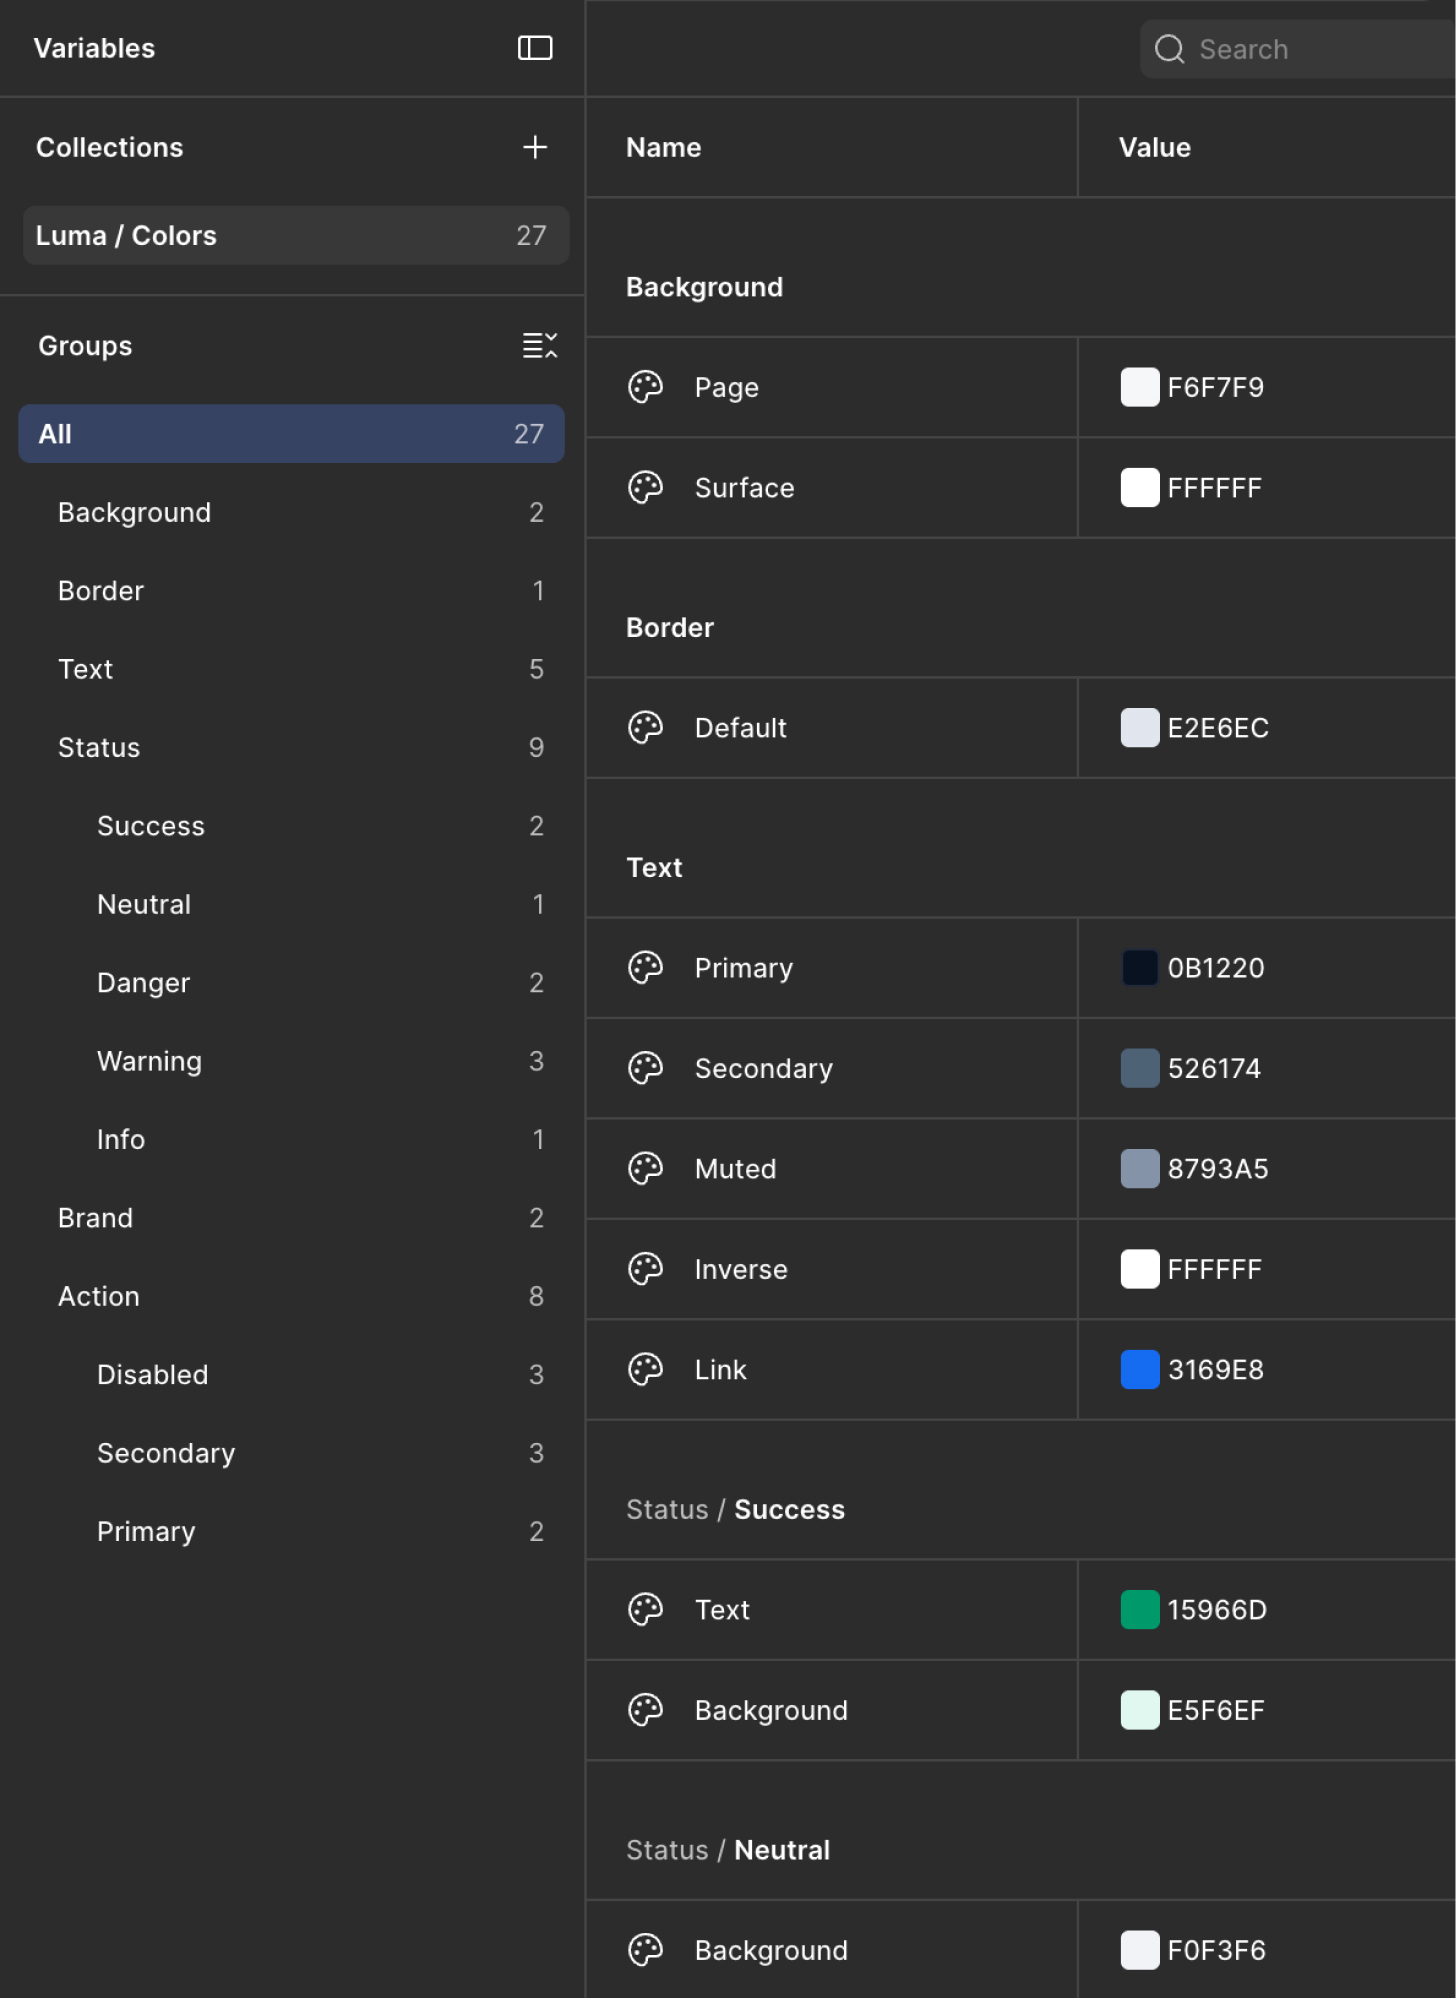Click the Variables panel title
Viewport: 1456px width, 1998px height.
(95, 48)
